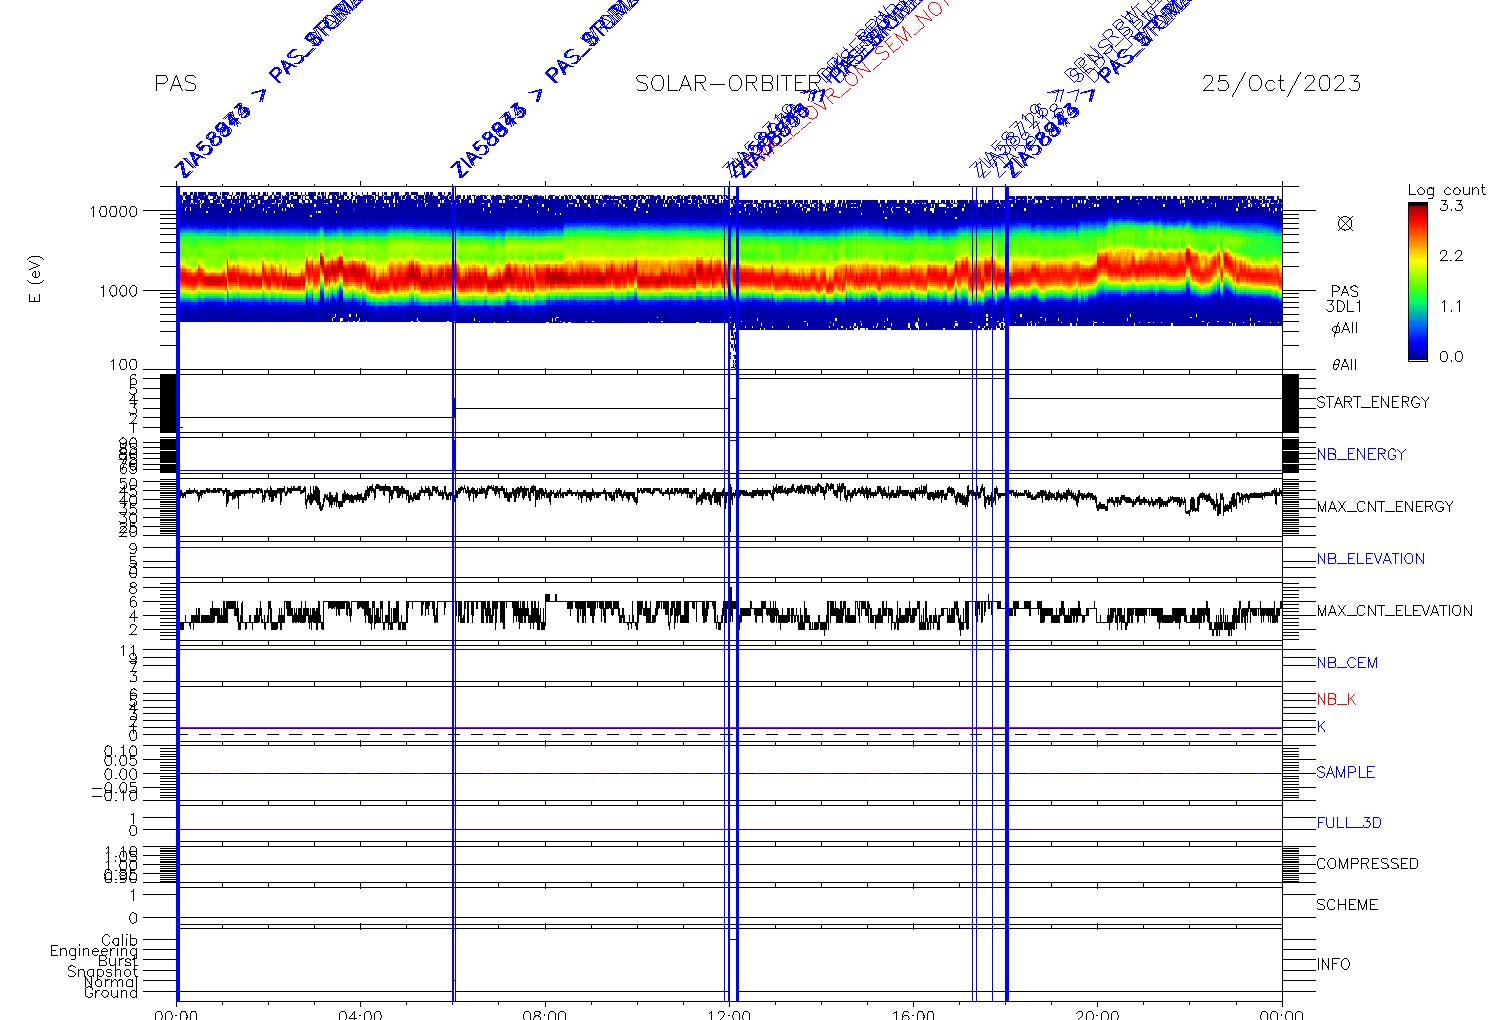Image resolution: width=1512 pixels, height=1020 pixels.
Task: Click the 'Log count' legend title
Action: click(x=1446, y=190)
